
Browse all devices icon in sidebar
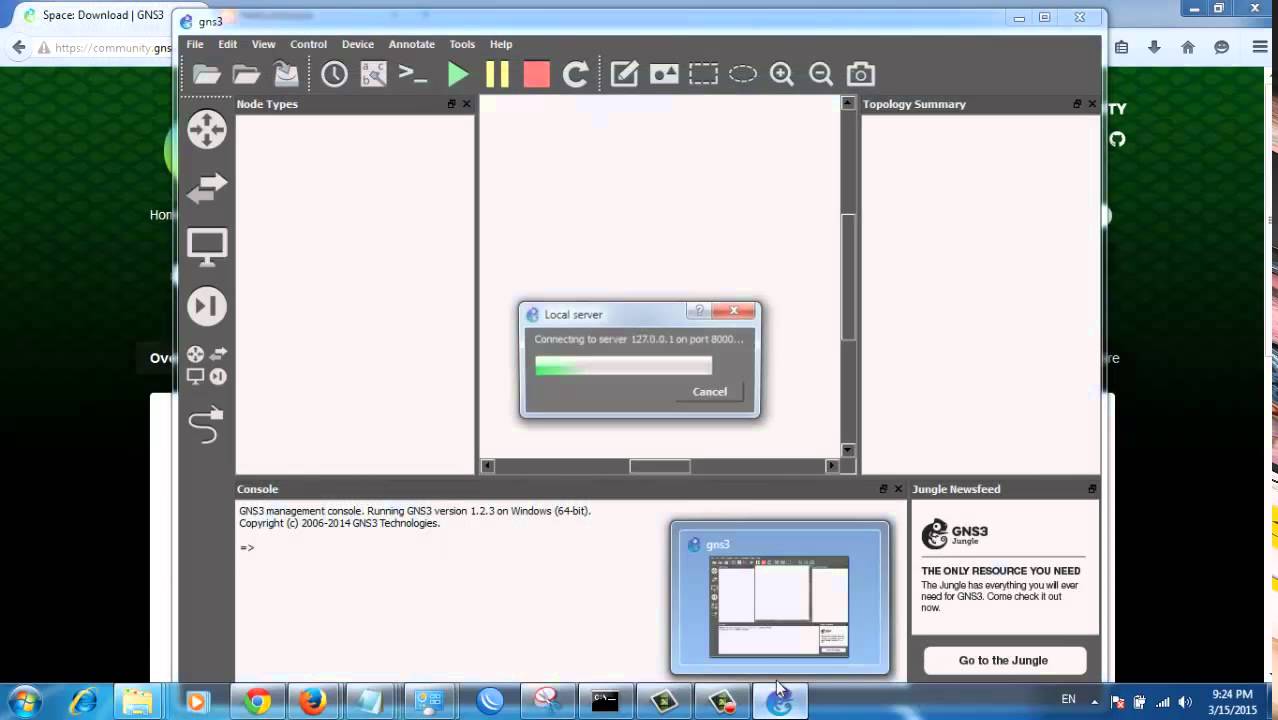pos(207,366)
